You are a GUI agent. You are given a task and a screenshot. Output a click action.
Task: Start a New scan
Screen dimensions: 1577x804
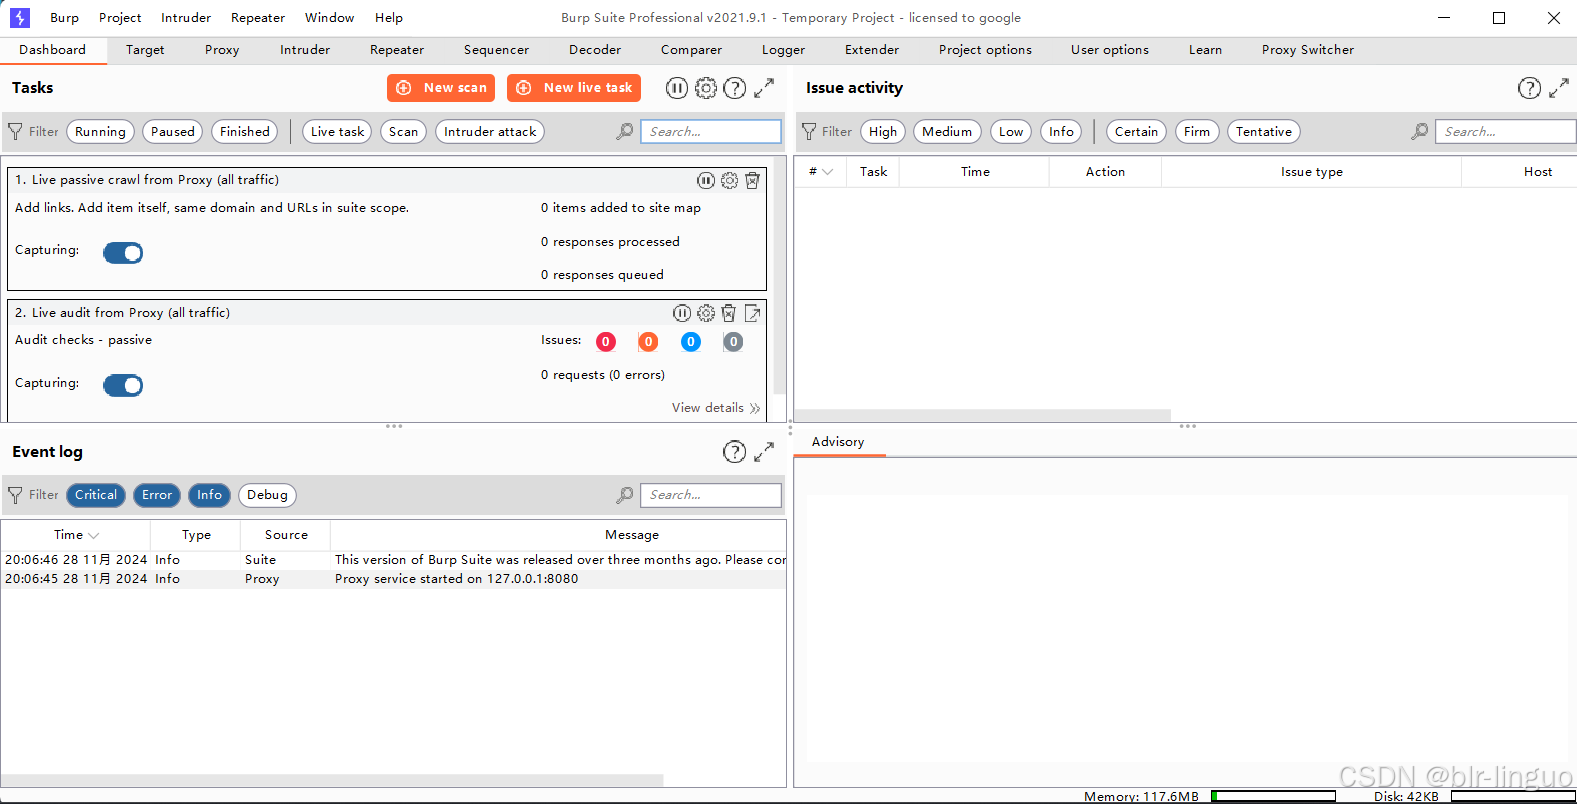tap(441, 88)
